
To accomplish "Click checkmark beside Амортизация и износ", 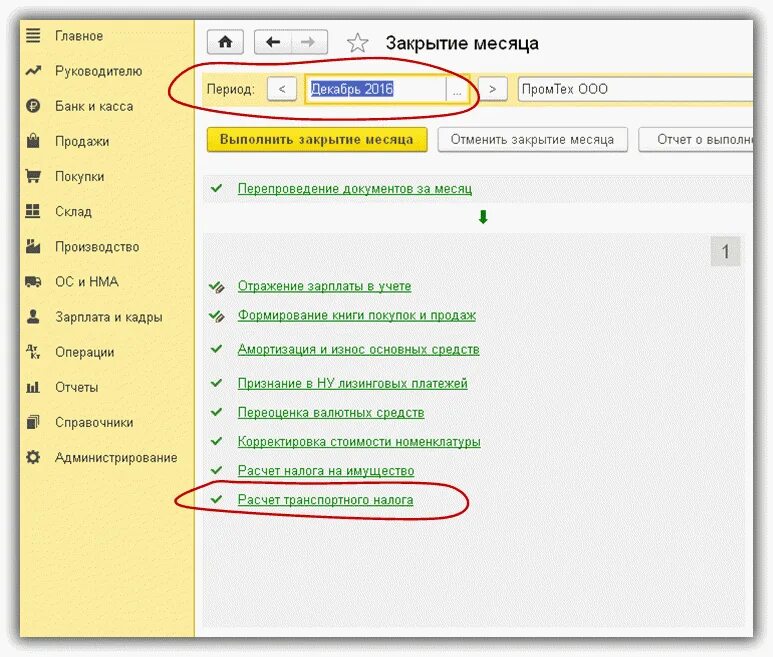I will [x=216, y=349].
